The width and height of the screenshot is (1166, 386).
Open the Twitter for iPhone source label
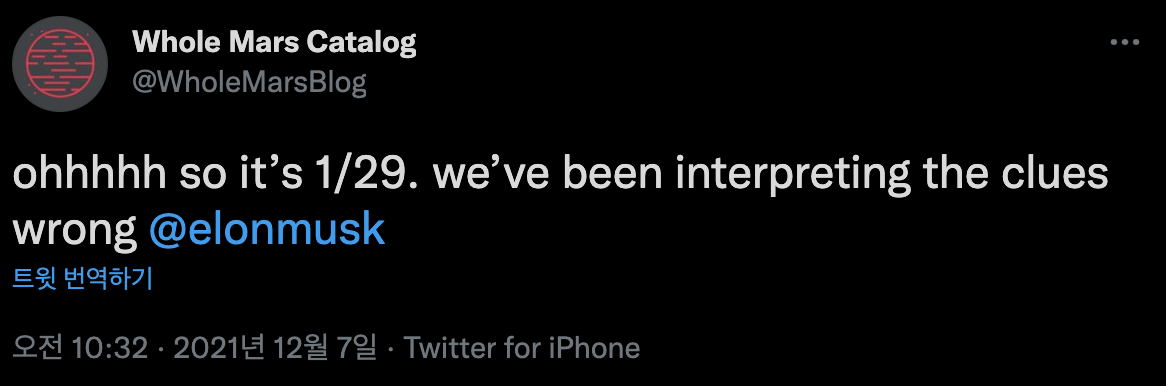(x=521, y=348)
